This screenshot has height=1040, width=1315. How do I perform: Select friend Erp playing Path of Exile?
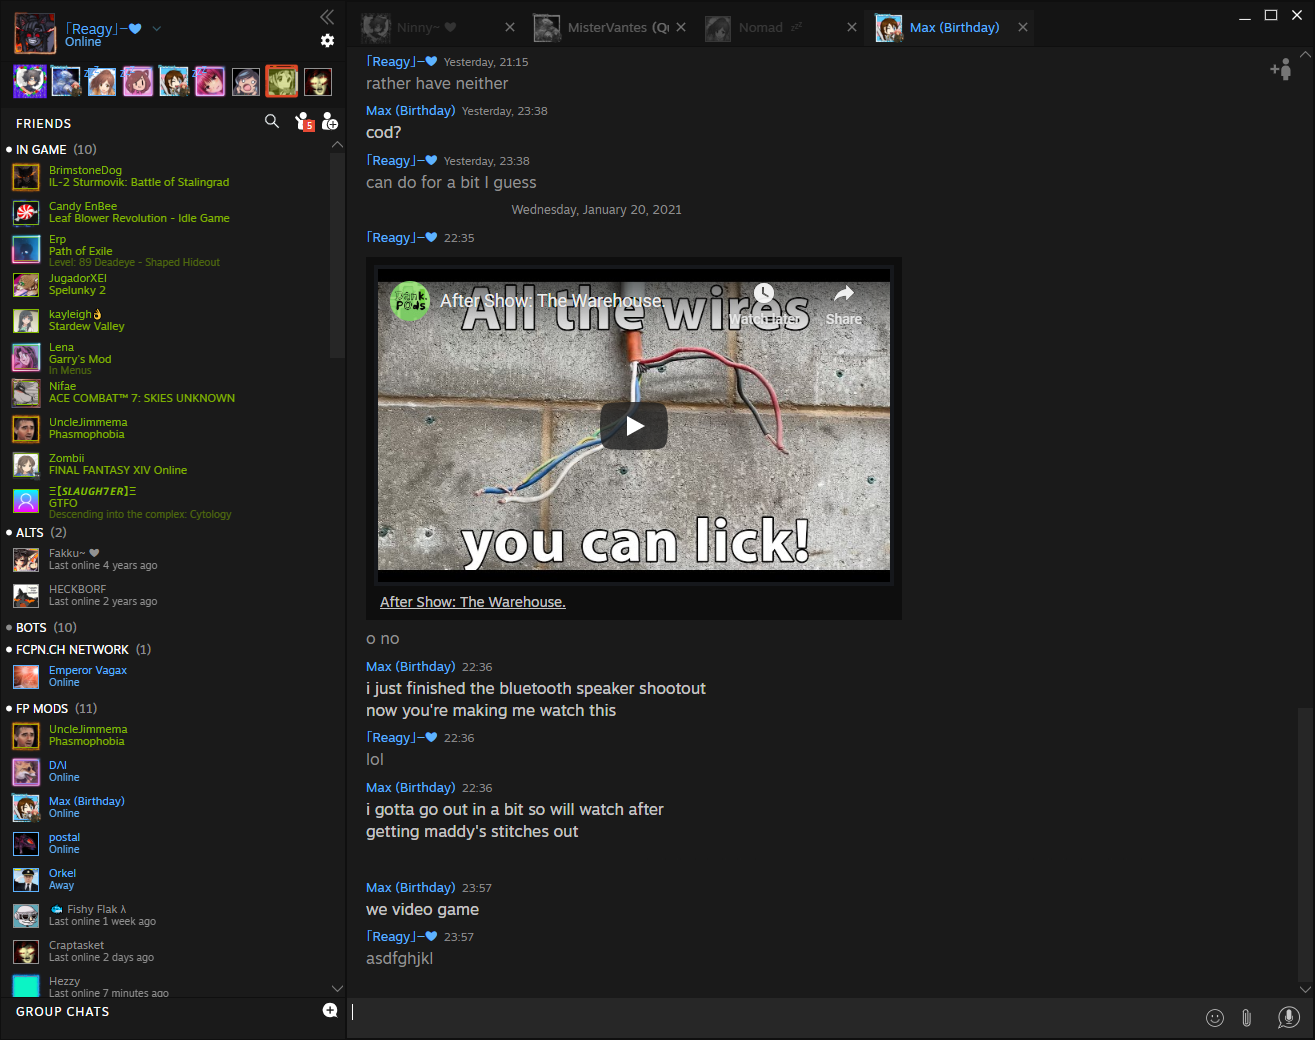[170, 250]
